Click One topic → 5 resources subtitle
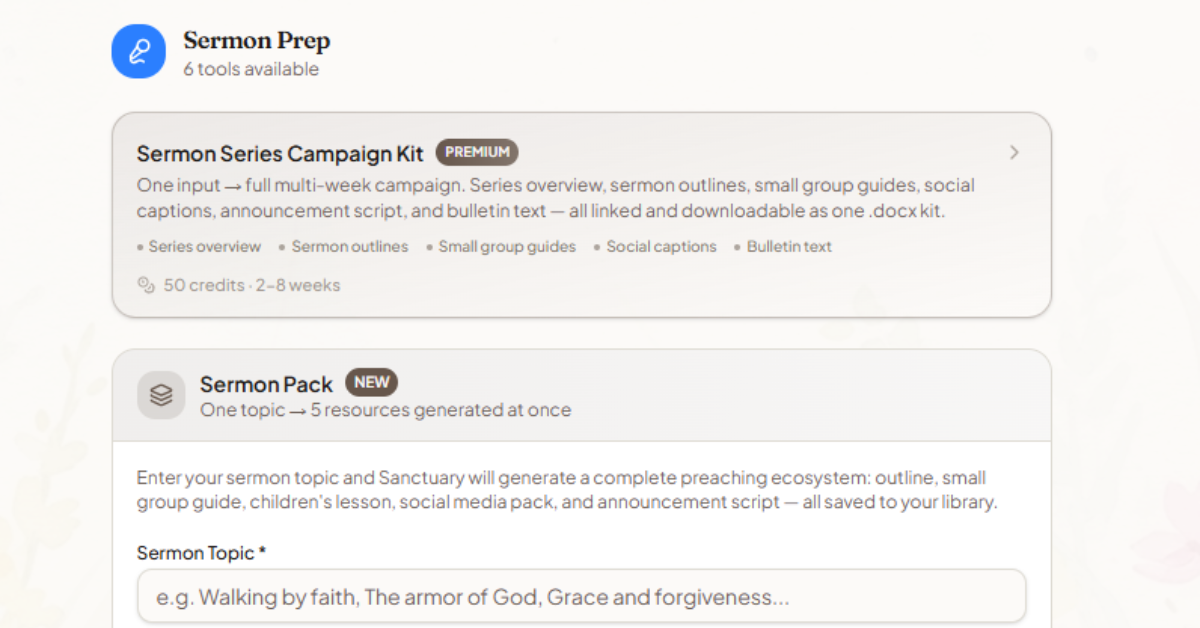This screenshot has width=1200, height=628. click(386, 410)
